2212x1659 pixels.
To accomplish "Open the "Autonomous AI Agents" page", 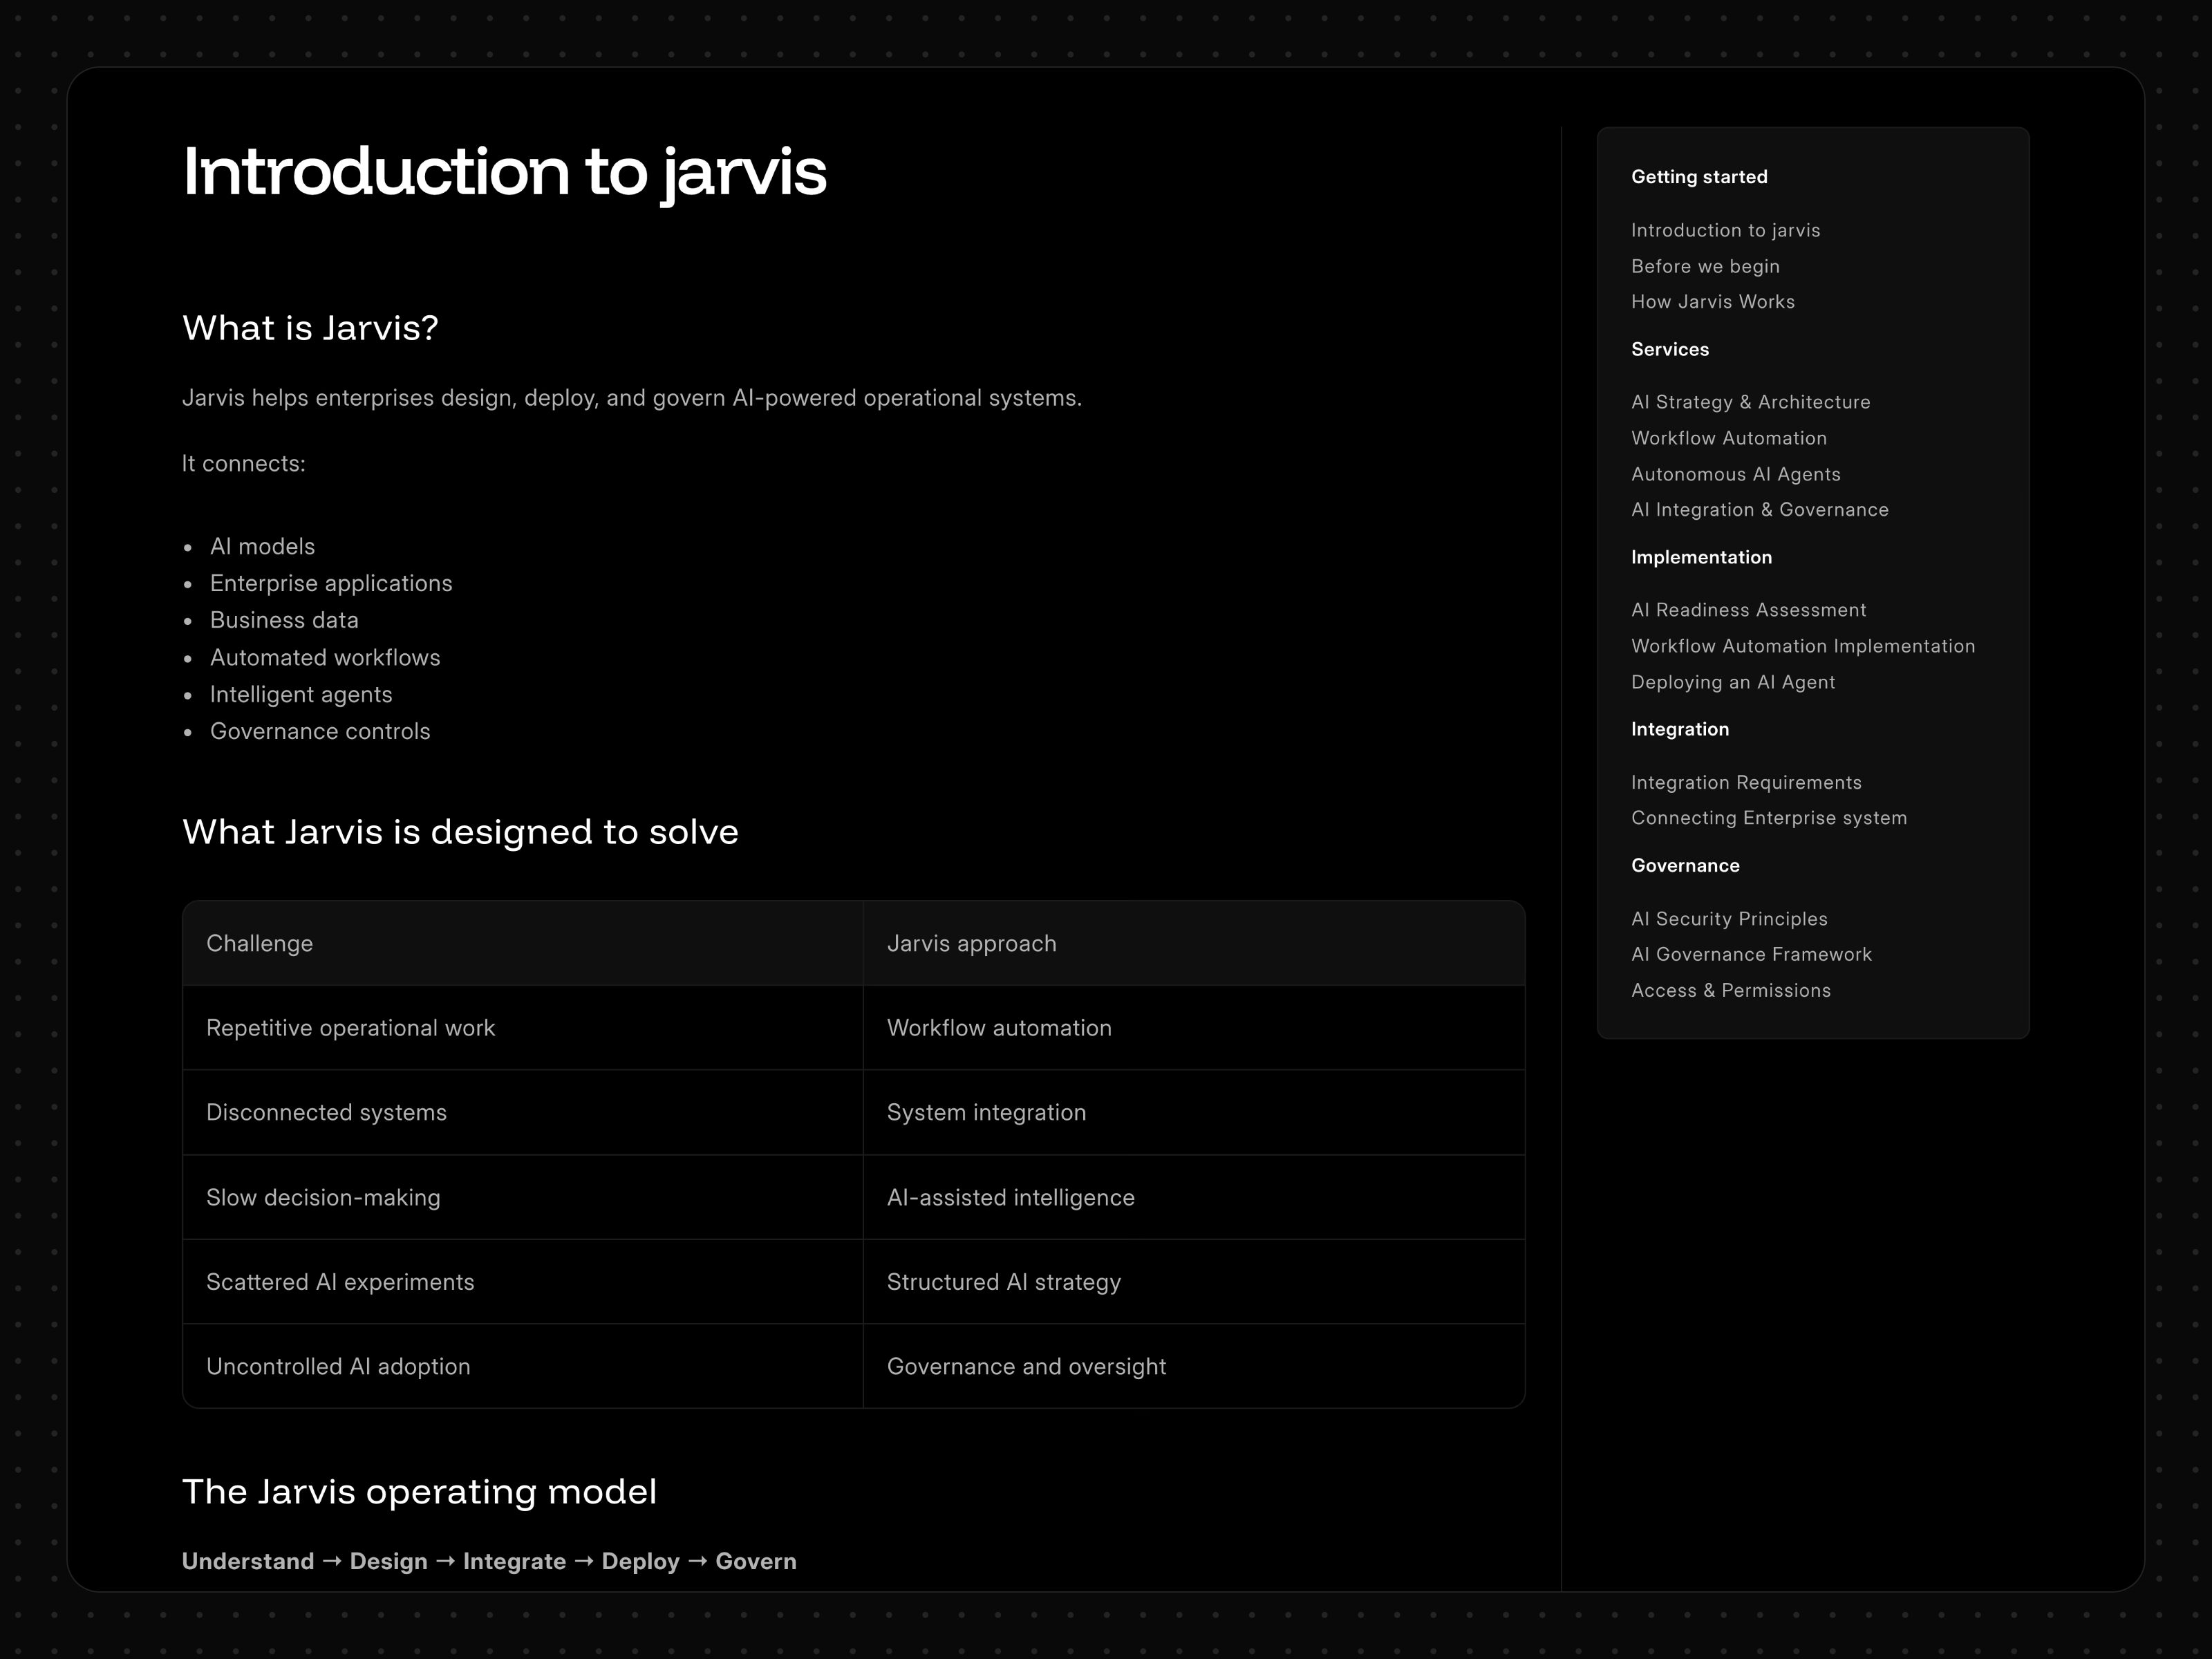I will [x=1735, y=474].
